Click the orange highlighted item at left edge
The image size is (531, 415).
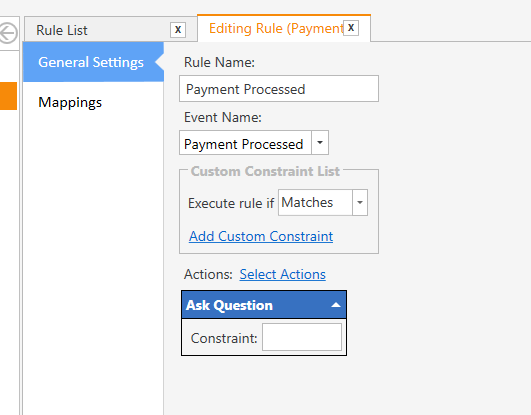click(x=8, y=96)
